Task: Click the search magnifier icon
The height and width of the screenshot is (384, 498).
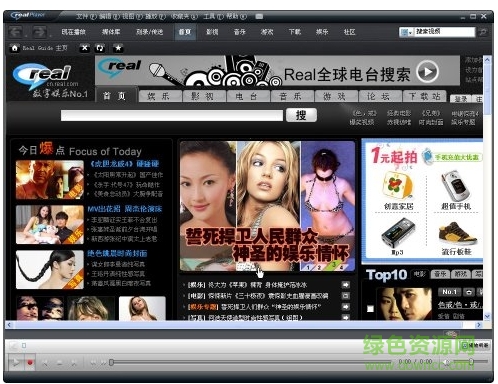Action: point(482,32)
